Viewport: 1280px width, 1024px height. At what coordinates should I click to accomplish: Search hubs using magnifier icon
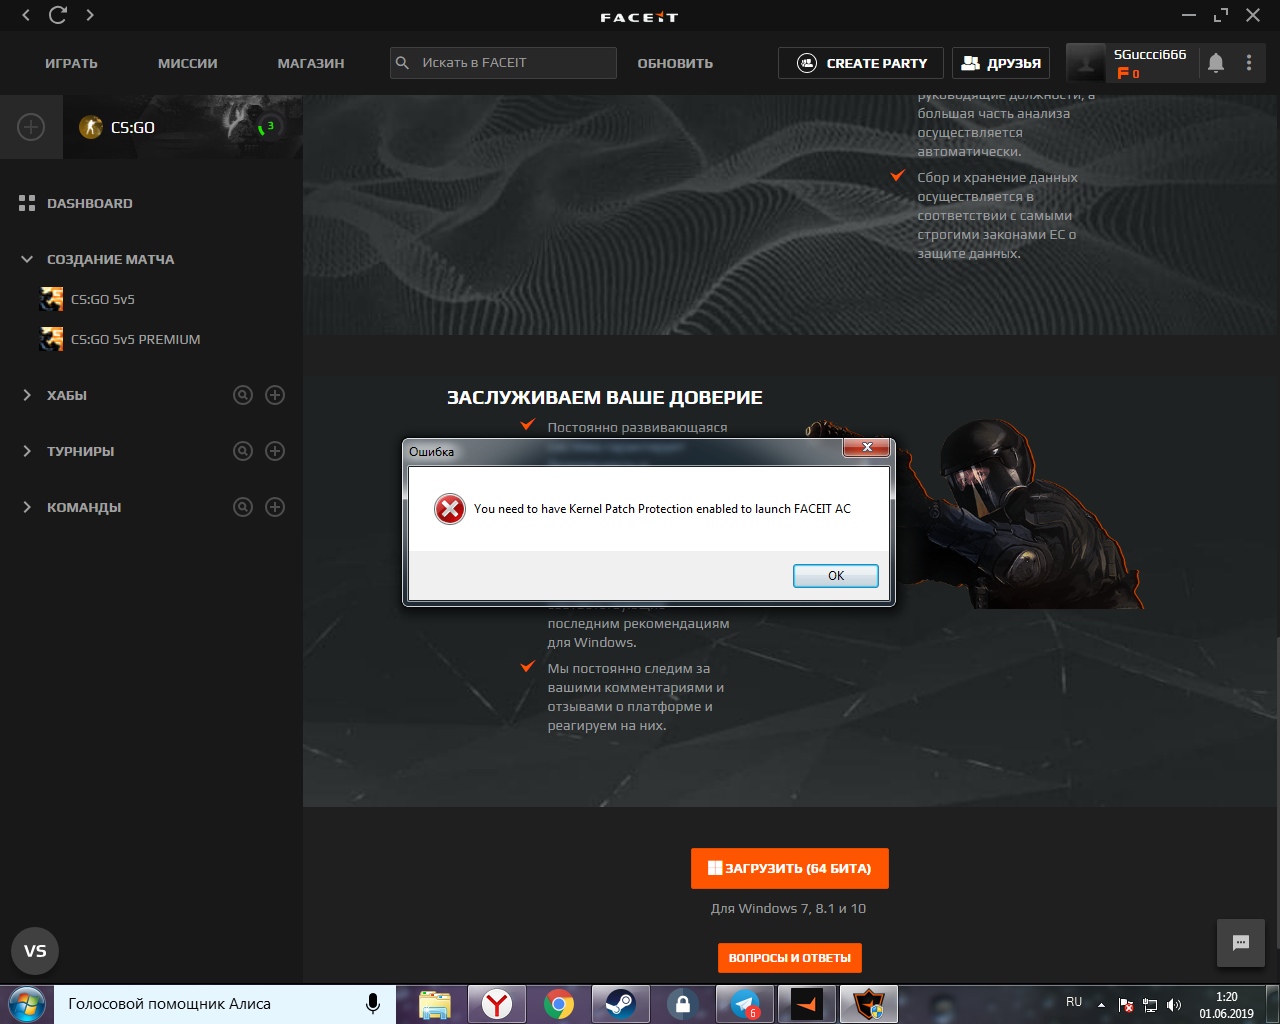pyautogui.click(x=243, y=395)
